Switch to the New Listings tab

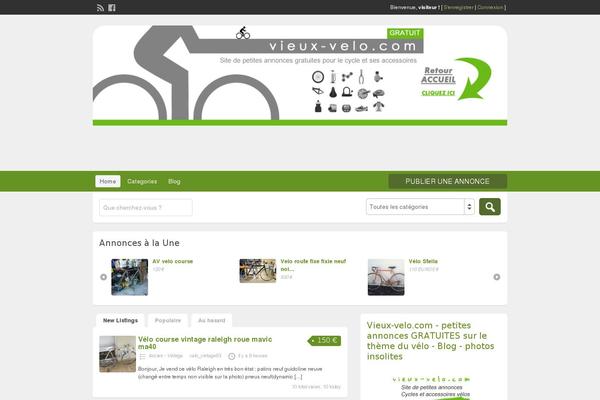[x=120, y=320]
